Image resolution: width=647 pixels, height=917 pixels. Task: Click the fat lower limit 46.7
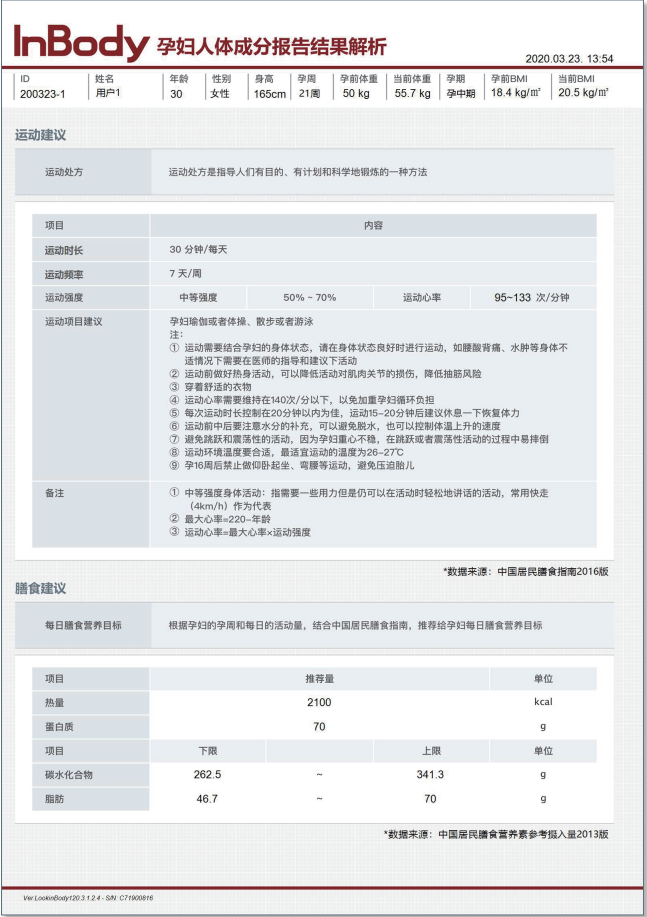click(x=208, y=798)
